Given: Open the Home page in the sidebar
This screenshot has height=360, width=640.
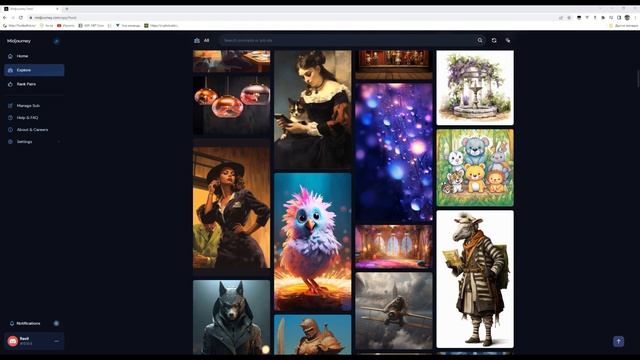Looking at the screenshot, I should click(x=34, y=56).
